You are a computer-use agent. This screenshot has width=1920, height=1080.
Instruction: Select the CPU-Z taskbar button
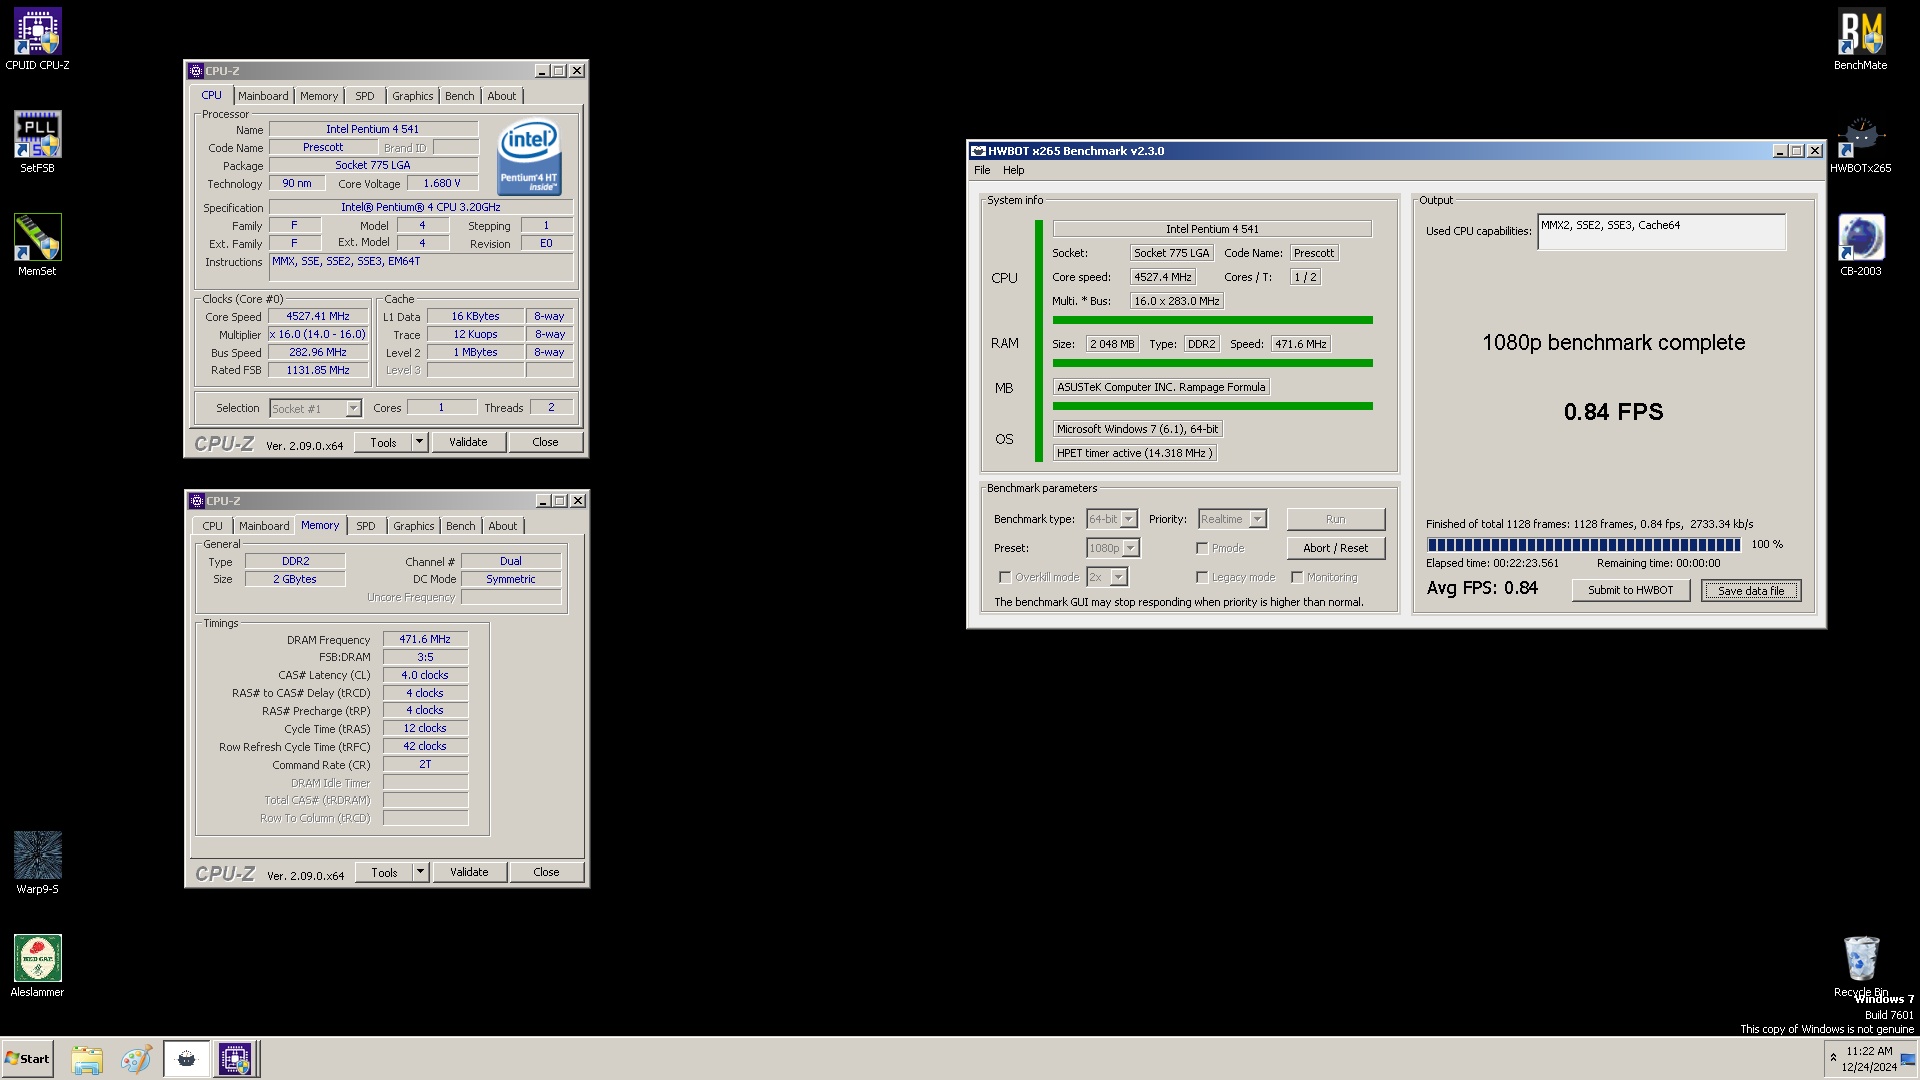click(x=236, y=1059)
